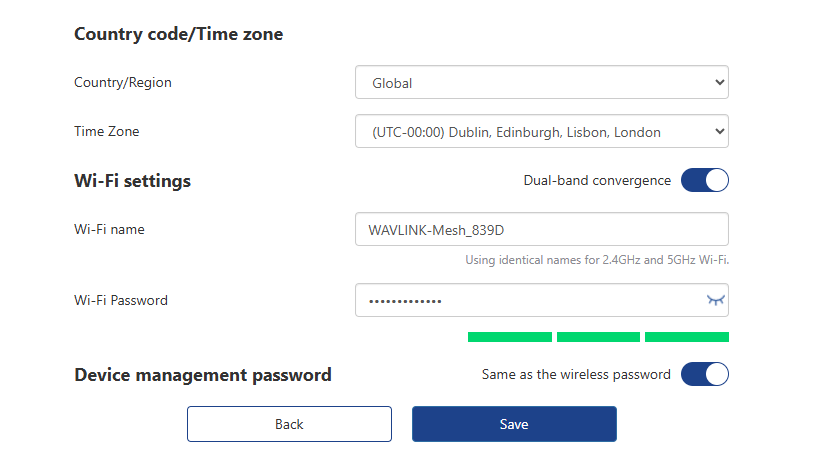The image size is (822, 462).
Task: Click the identical names 2.4GHz/5GHz hint text
Action: pyautogui.click(x=596, y=260)
